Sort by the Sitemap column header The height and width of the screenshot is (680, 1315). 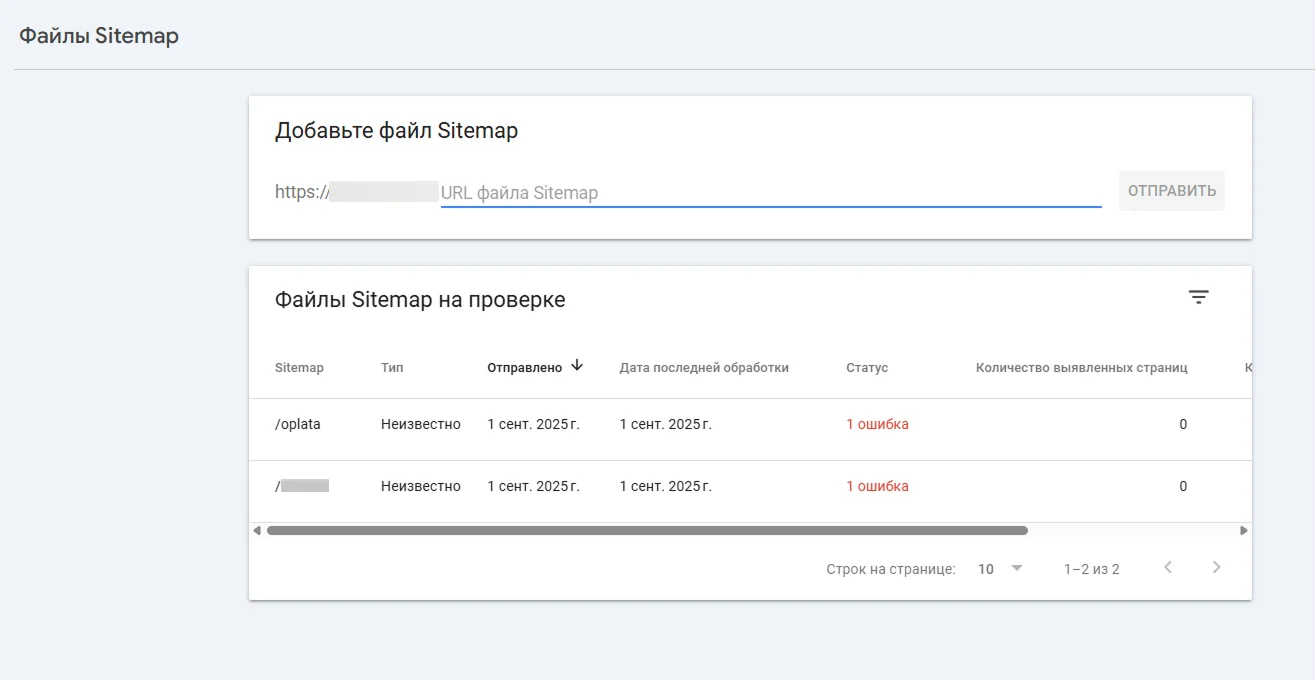[299, 368]
